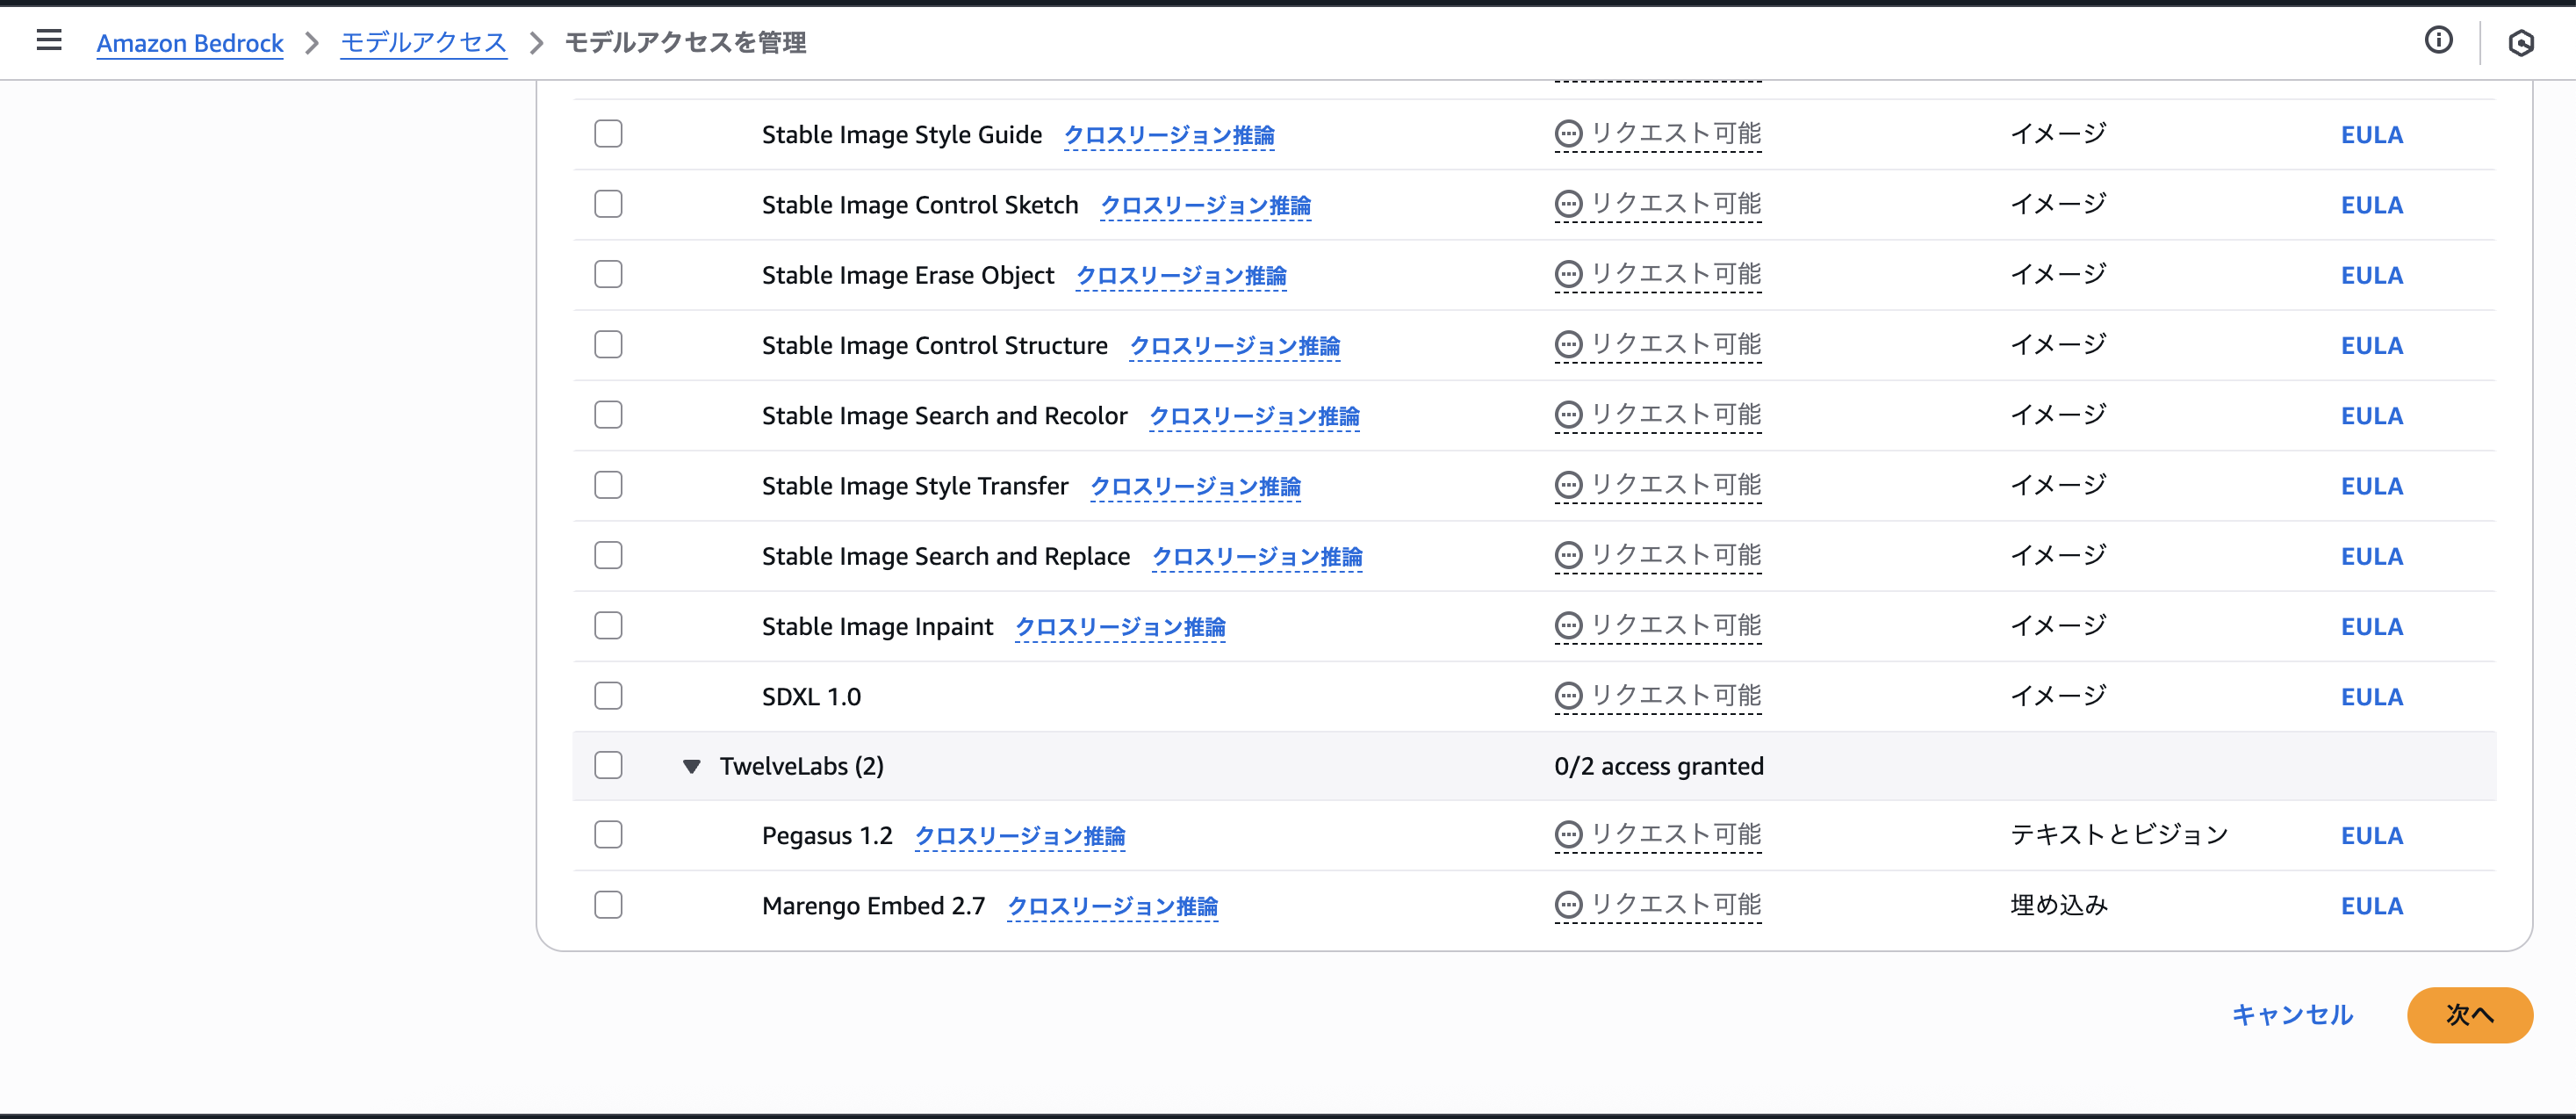Select all TwelveLabs models checkbox

[608, 766]
